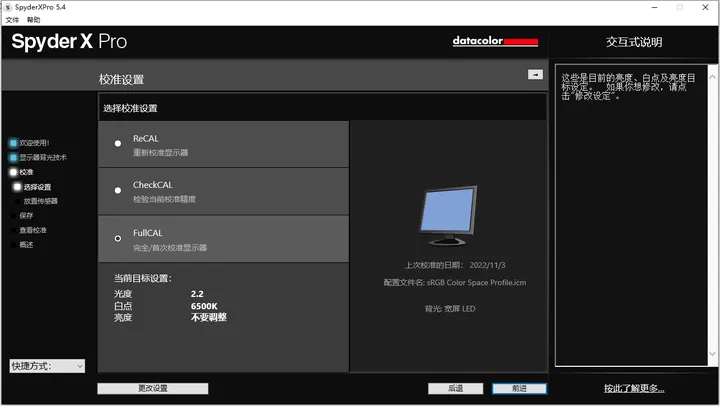Viewport: 720px width, 406px height.
Task: Click the 当前目标设置 label
Action: [143, 278]
